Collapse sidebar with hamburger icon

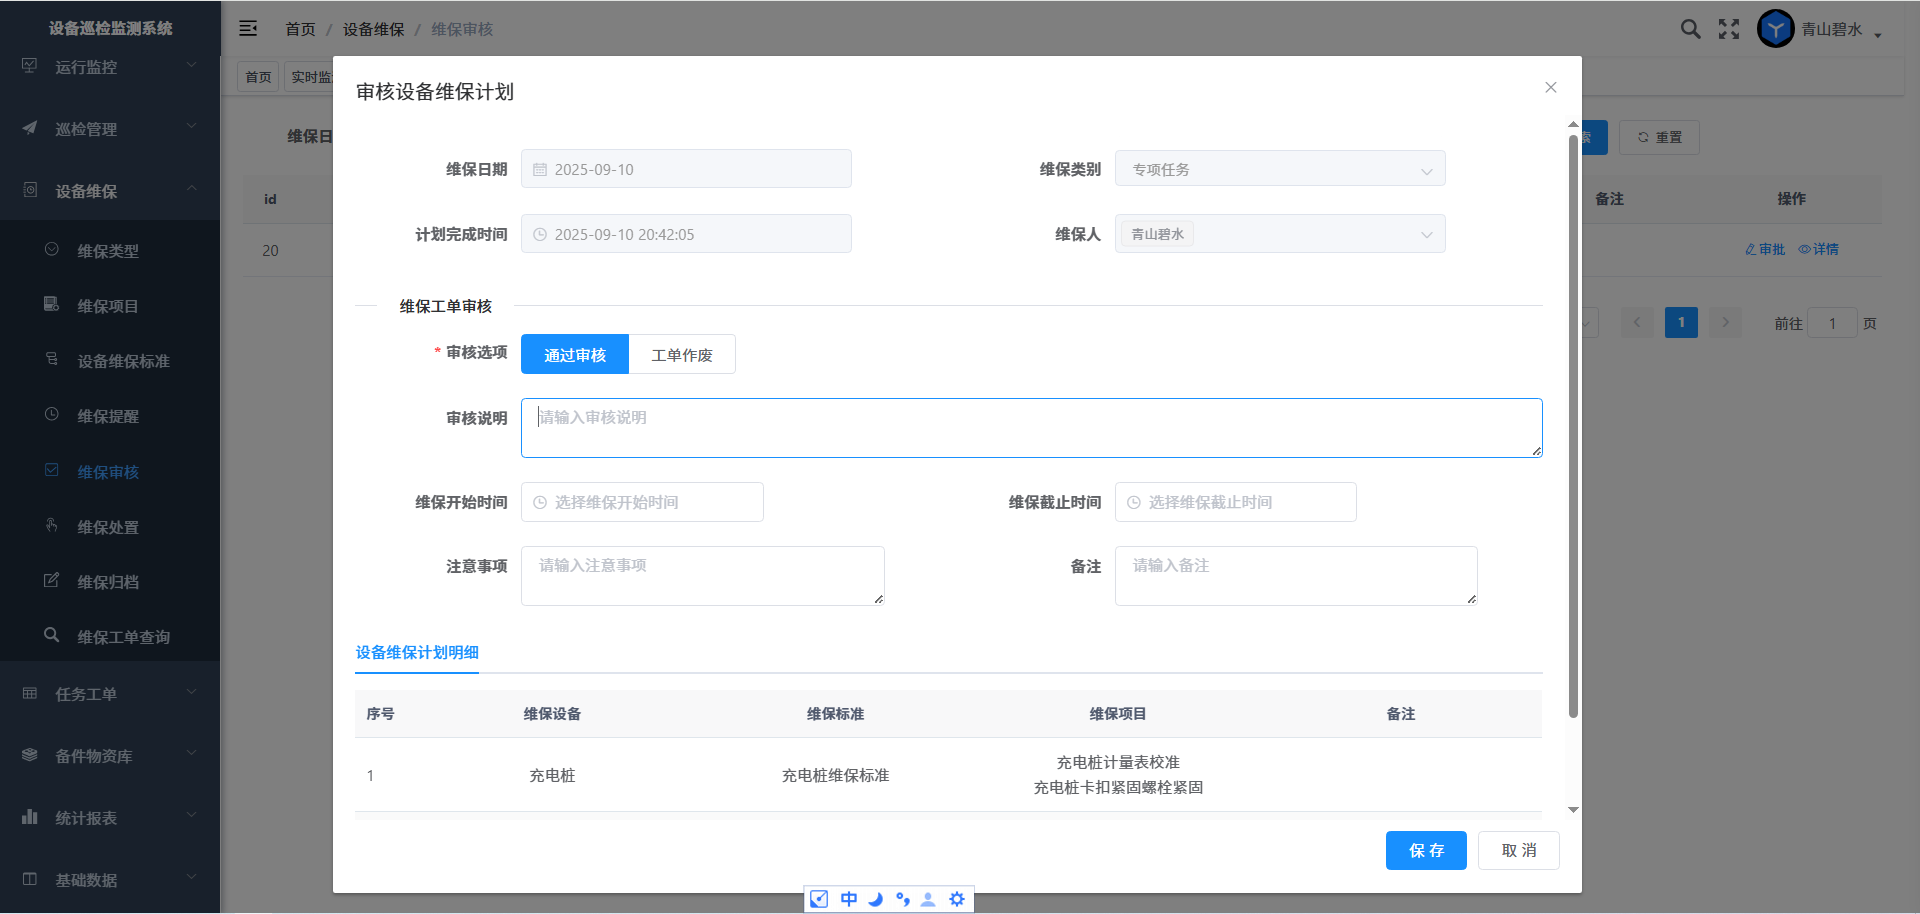tap(248, 29)
